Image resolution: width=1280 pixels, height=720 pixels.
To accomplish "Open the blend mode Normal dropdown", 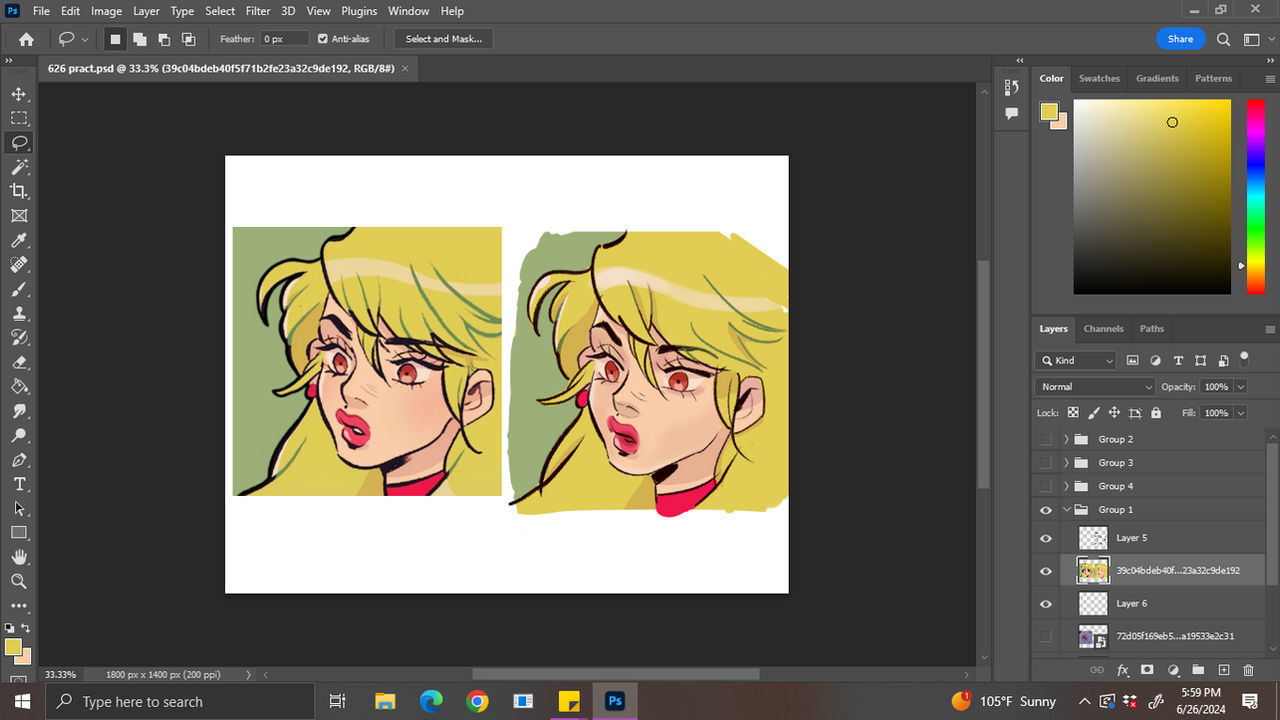I will click(1095, 387).
